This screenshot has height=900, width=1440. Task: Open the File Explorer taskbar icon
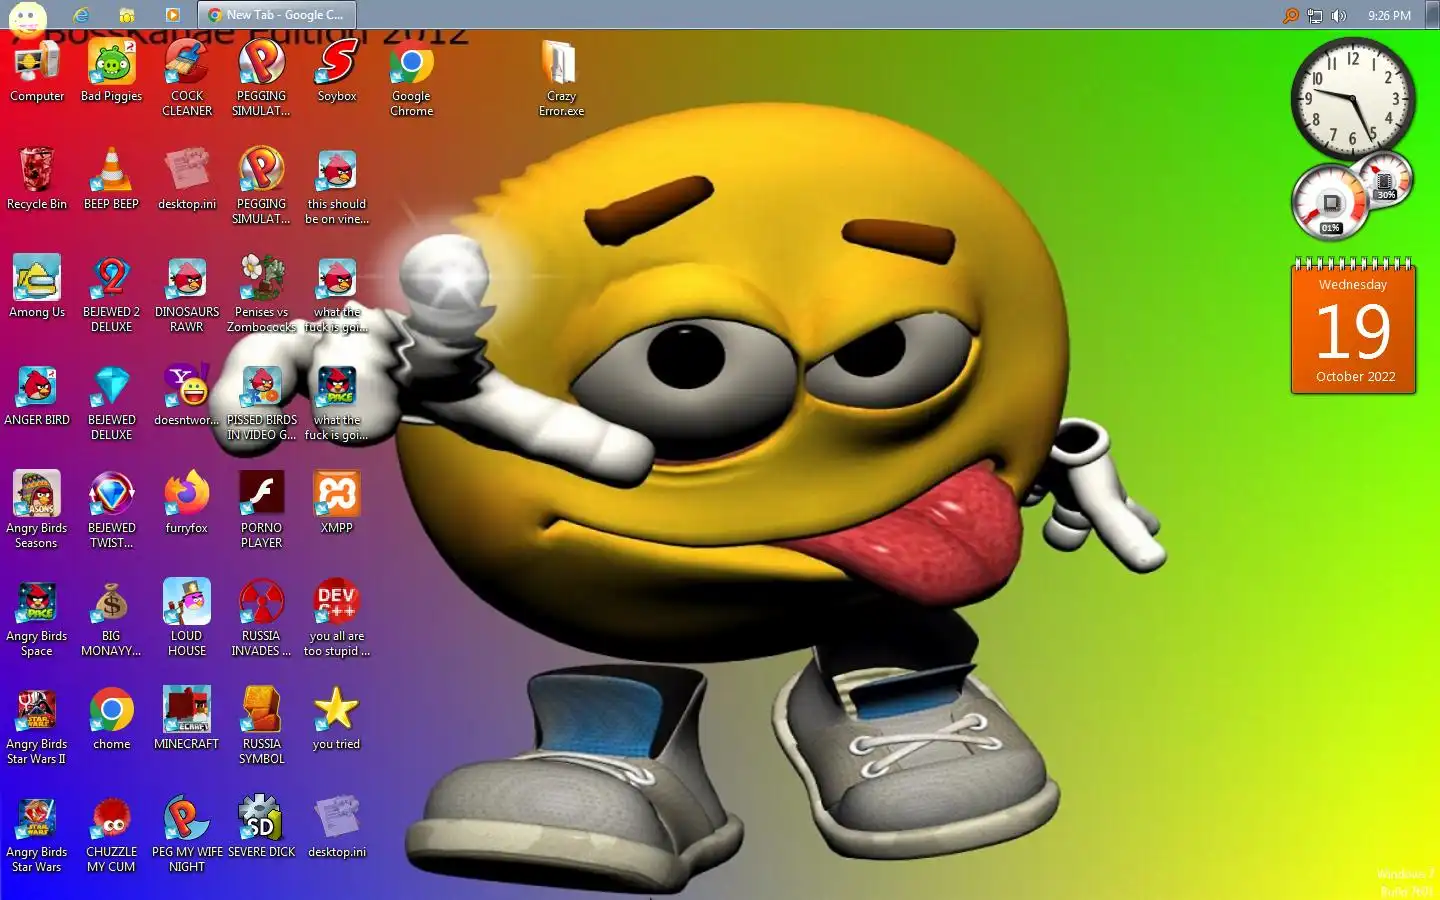pyautogui.click(x=127, y=15)
